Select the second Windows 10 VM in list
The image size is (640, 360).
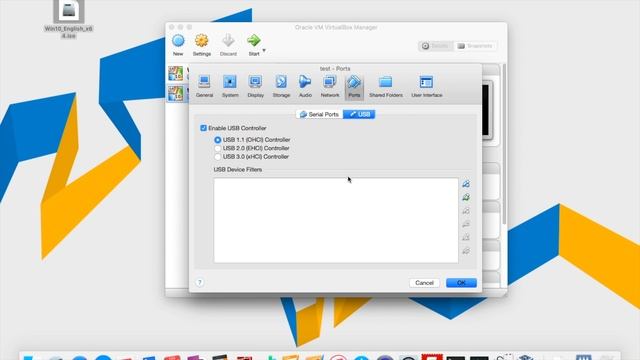coord(176,93)
